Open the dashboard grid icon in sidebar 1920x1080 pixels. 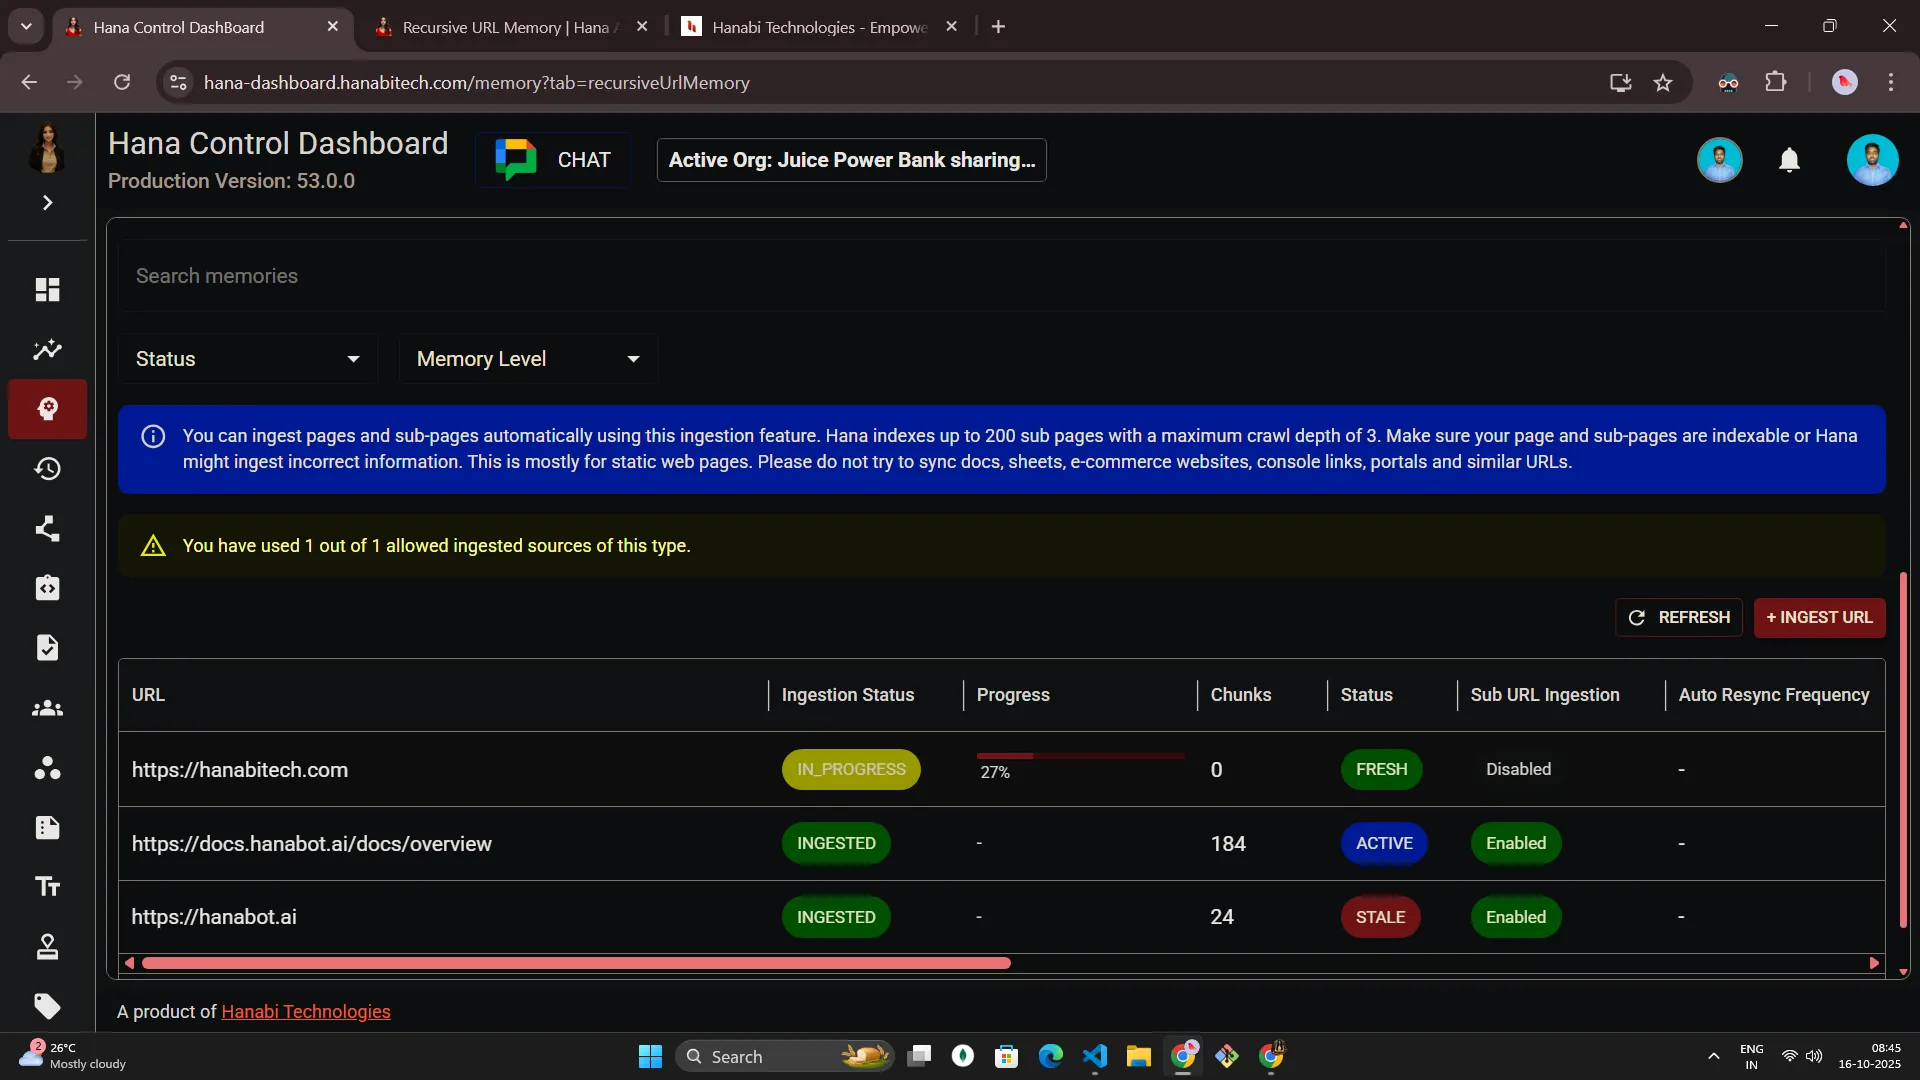click(47, 290)
